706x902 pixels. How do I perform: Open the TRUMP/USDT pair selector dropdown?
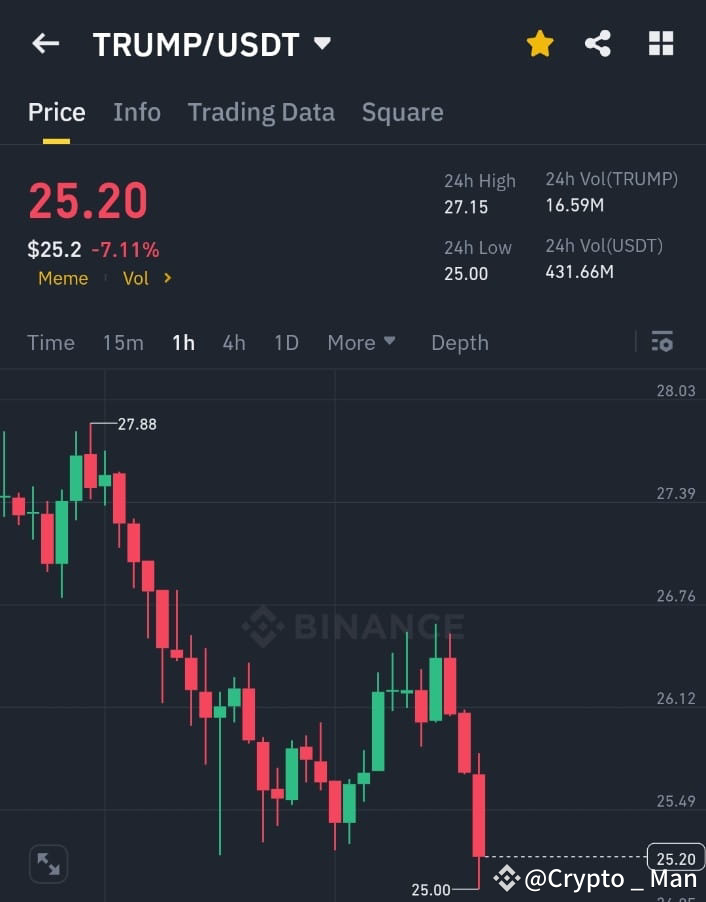point(209,43)
